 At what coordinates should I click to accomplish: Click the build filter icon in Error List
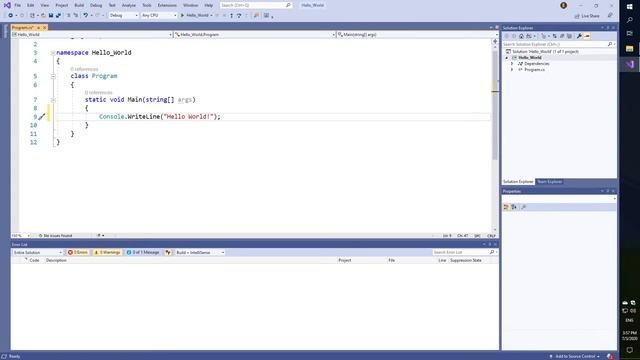[x=168, y=253]
